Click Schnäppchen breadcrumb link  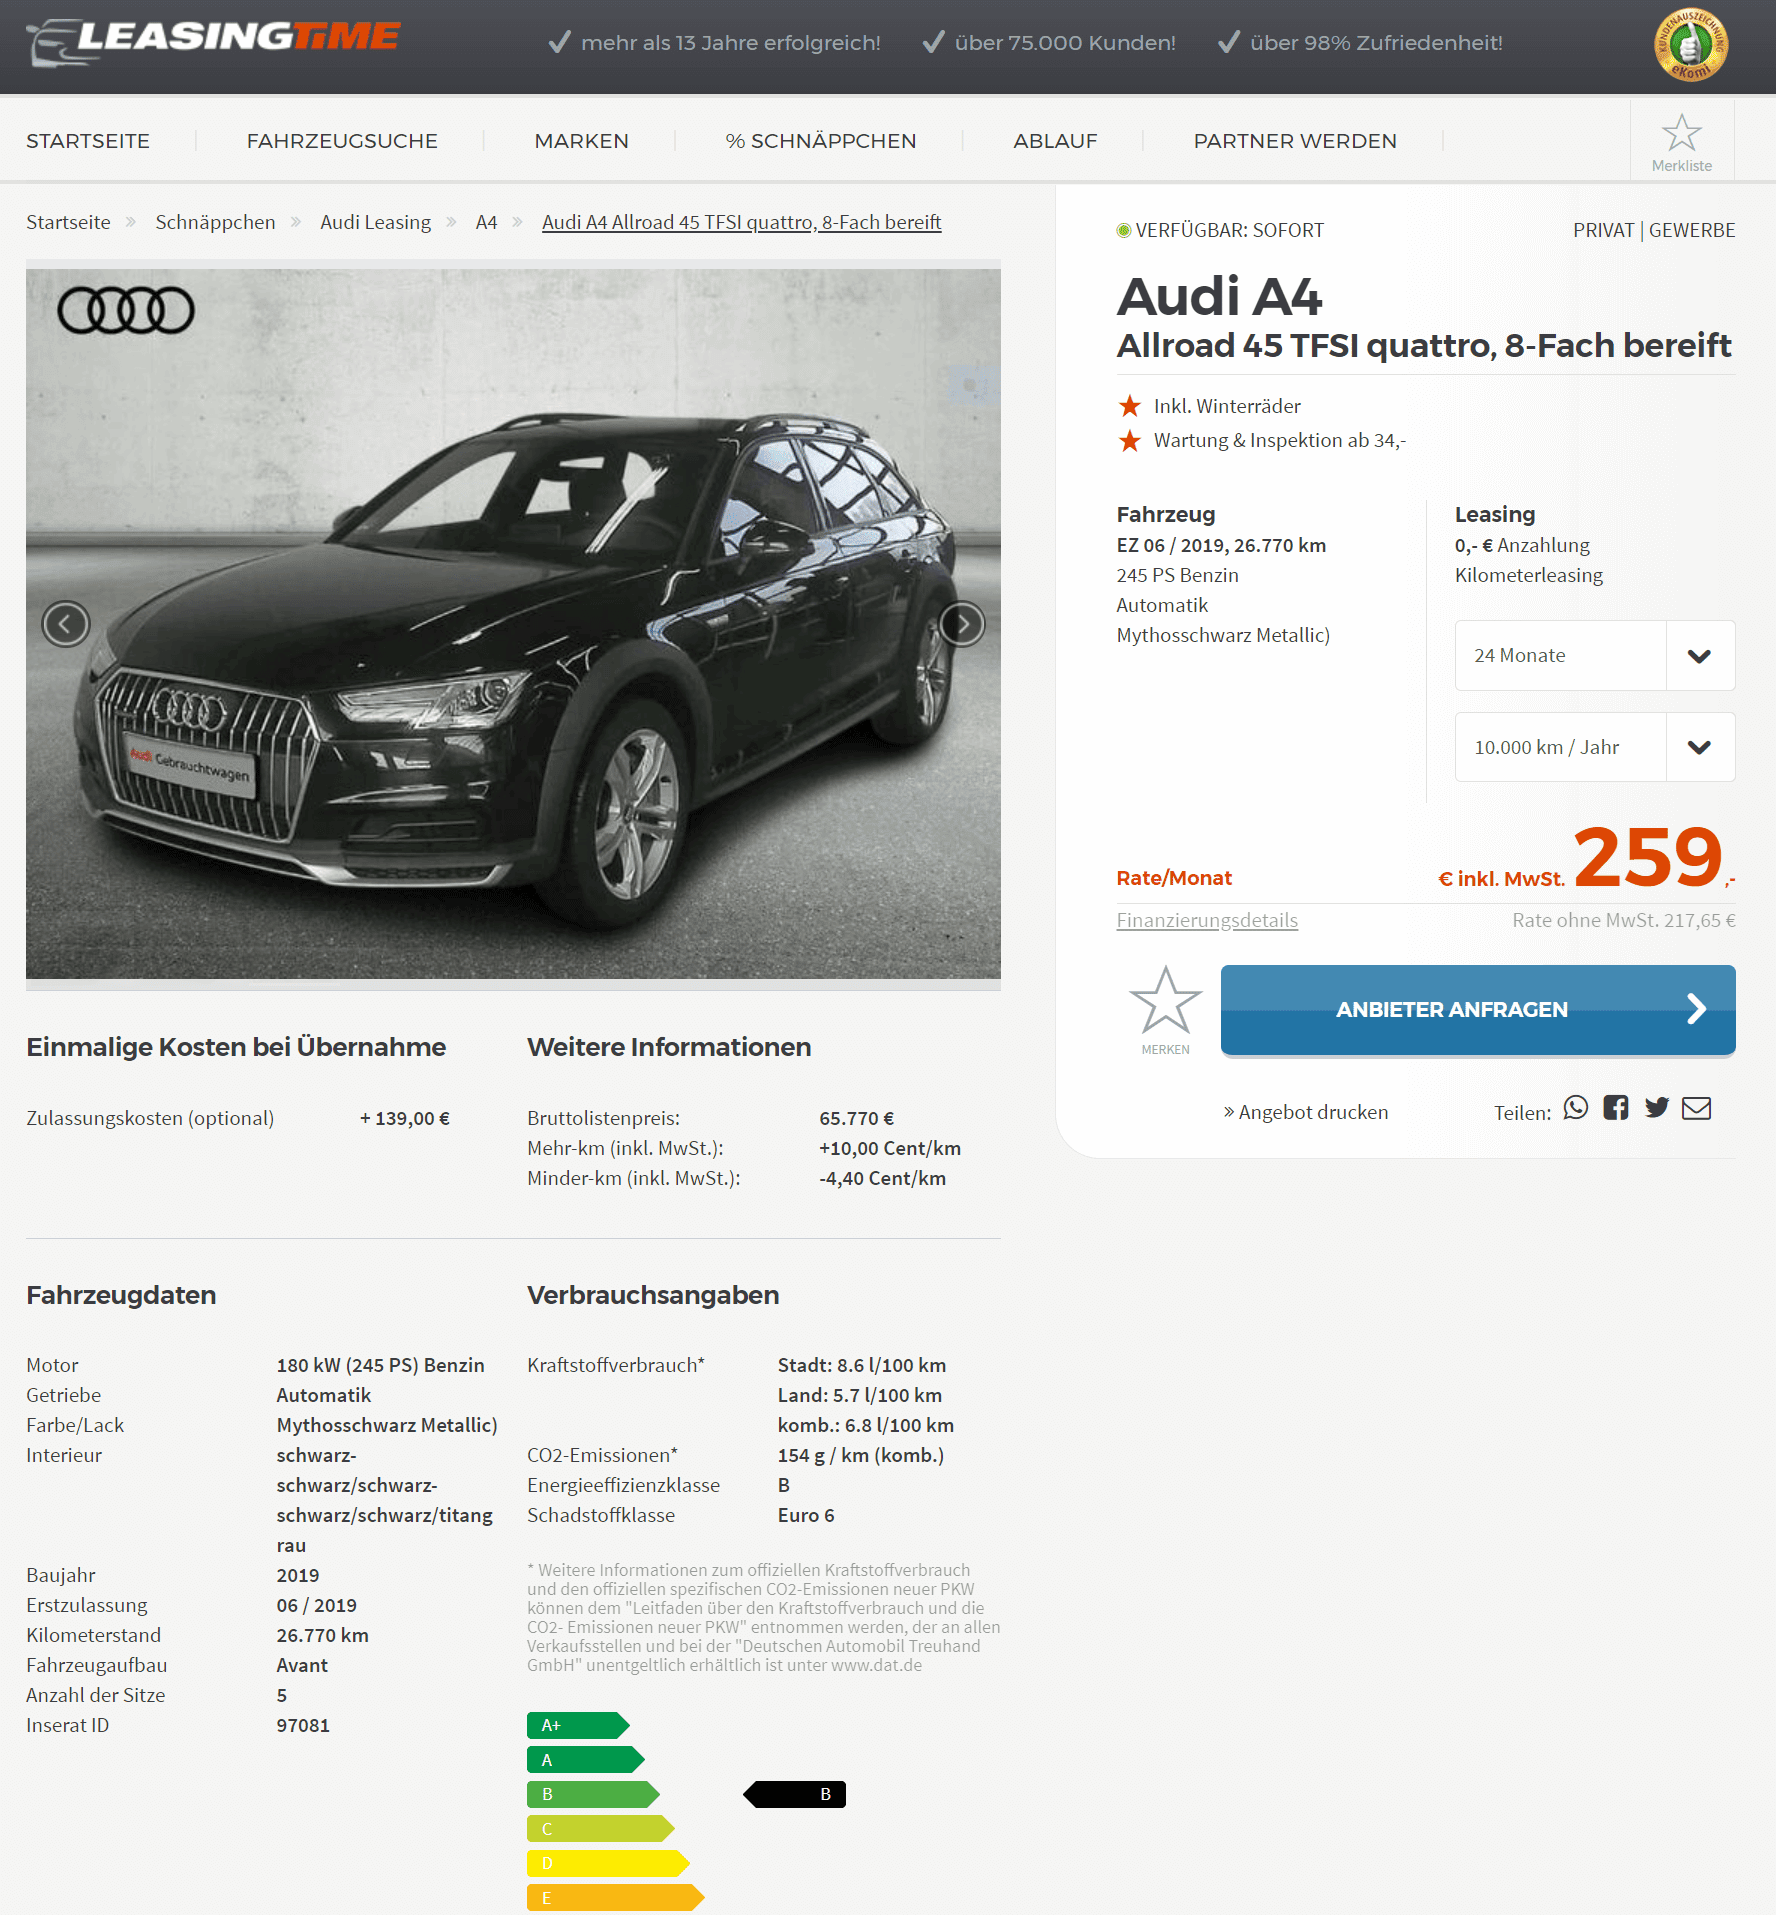coord(215,222)
